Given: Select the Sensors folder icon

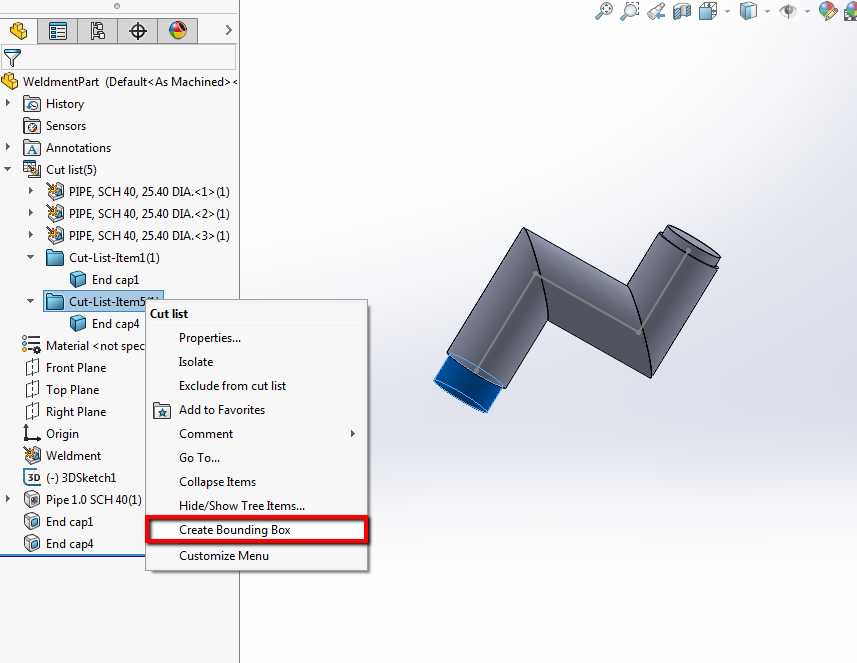Looking at the screenshot, I should pyautogui.click(x=32, y=126).
